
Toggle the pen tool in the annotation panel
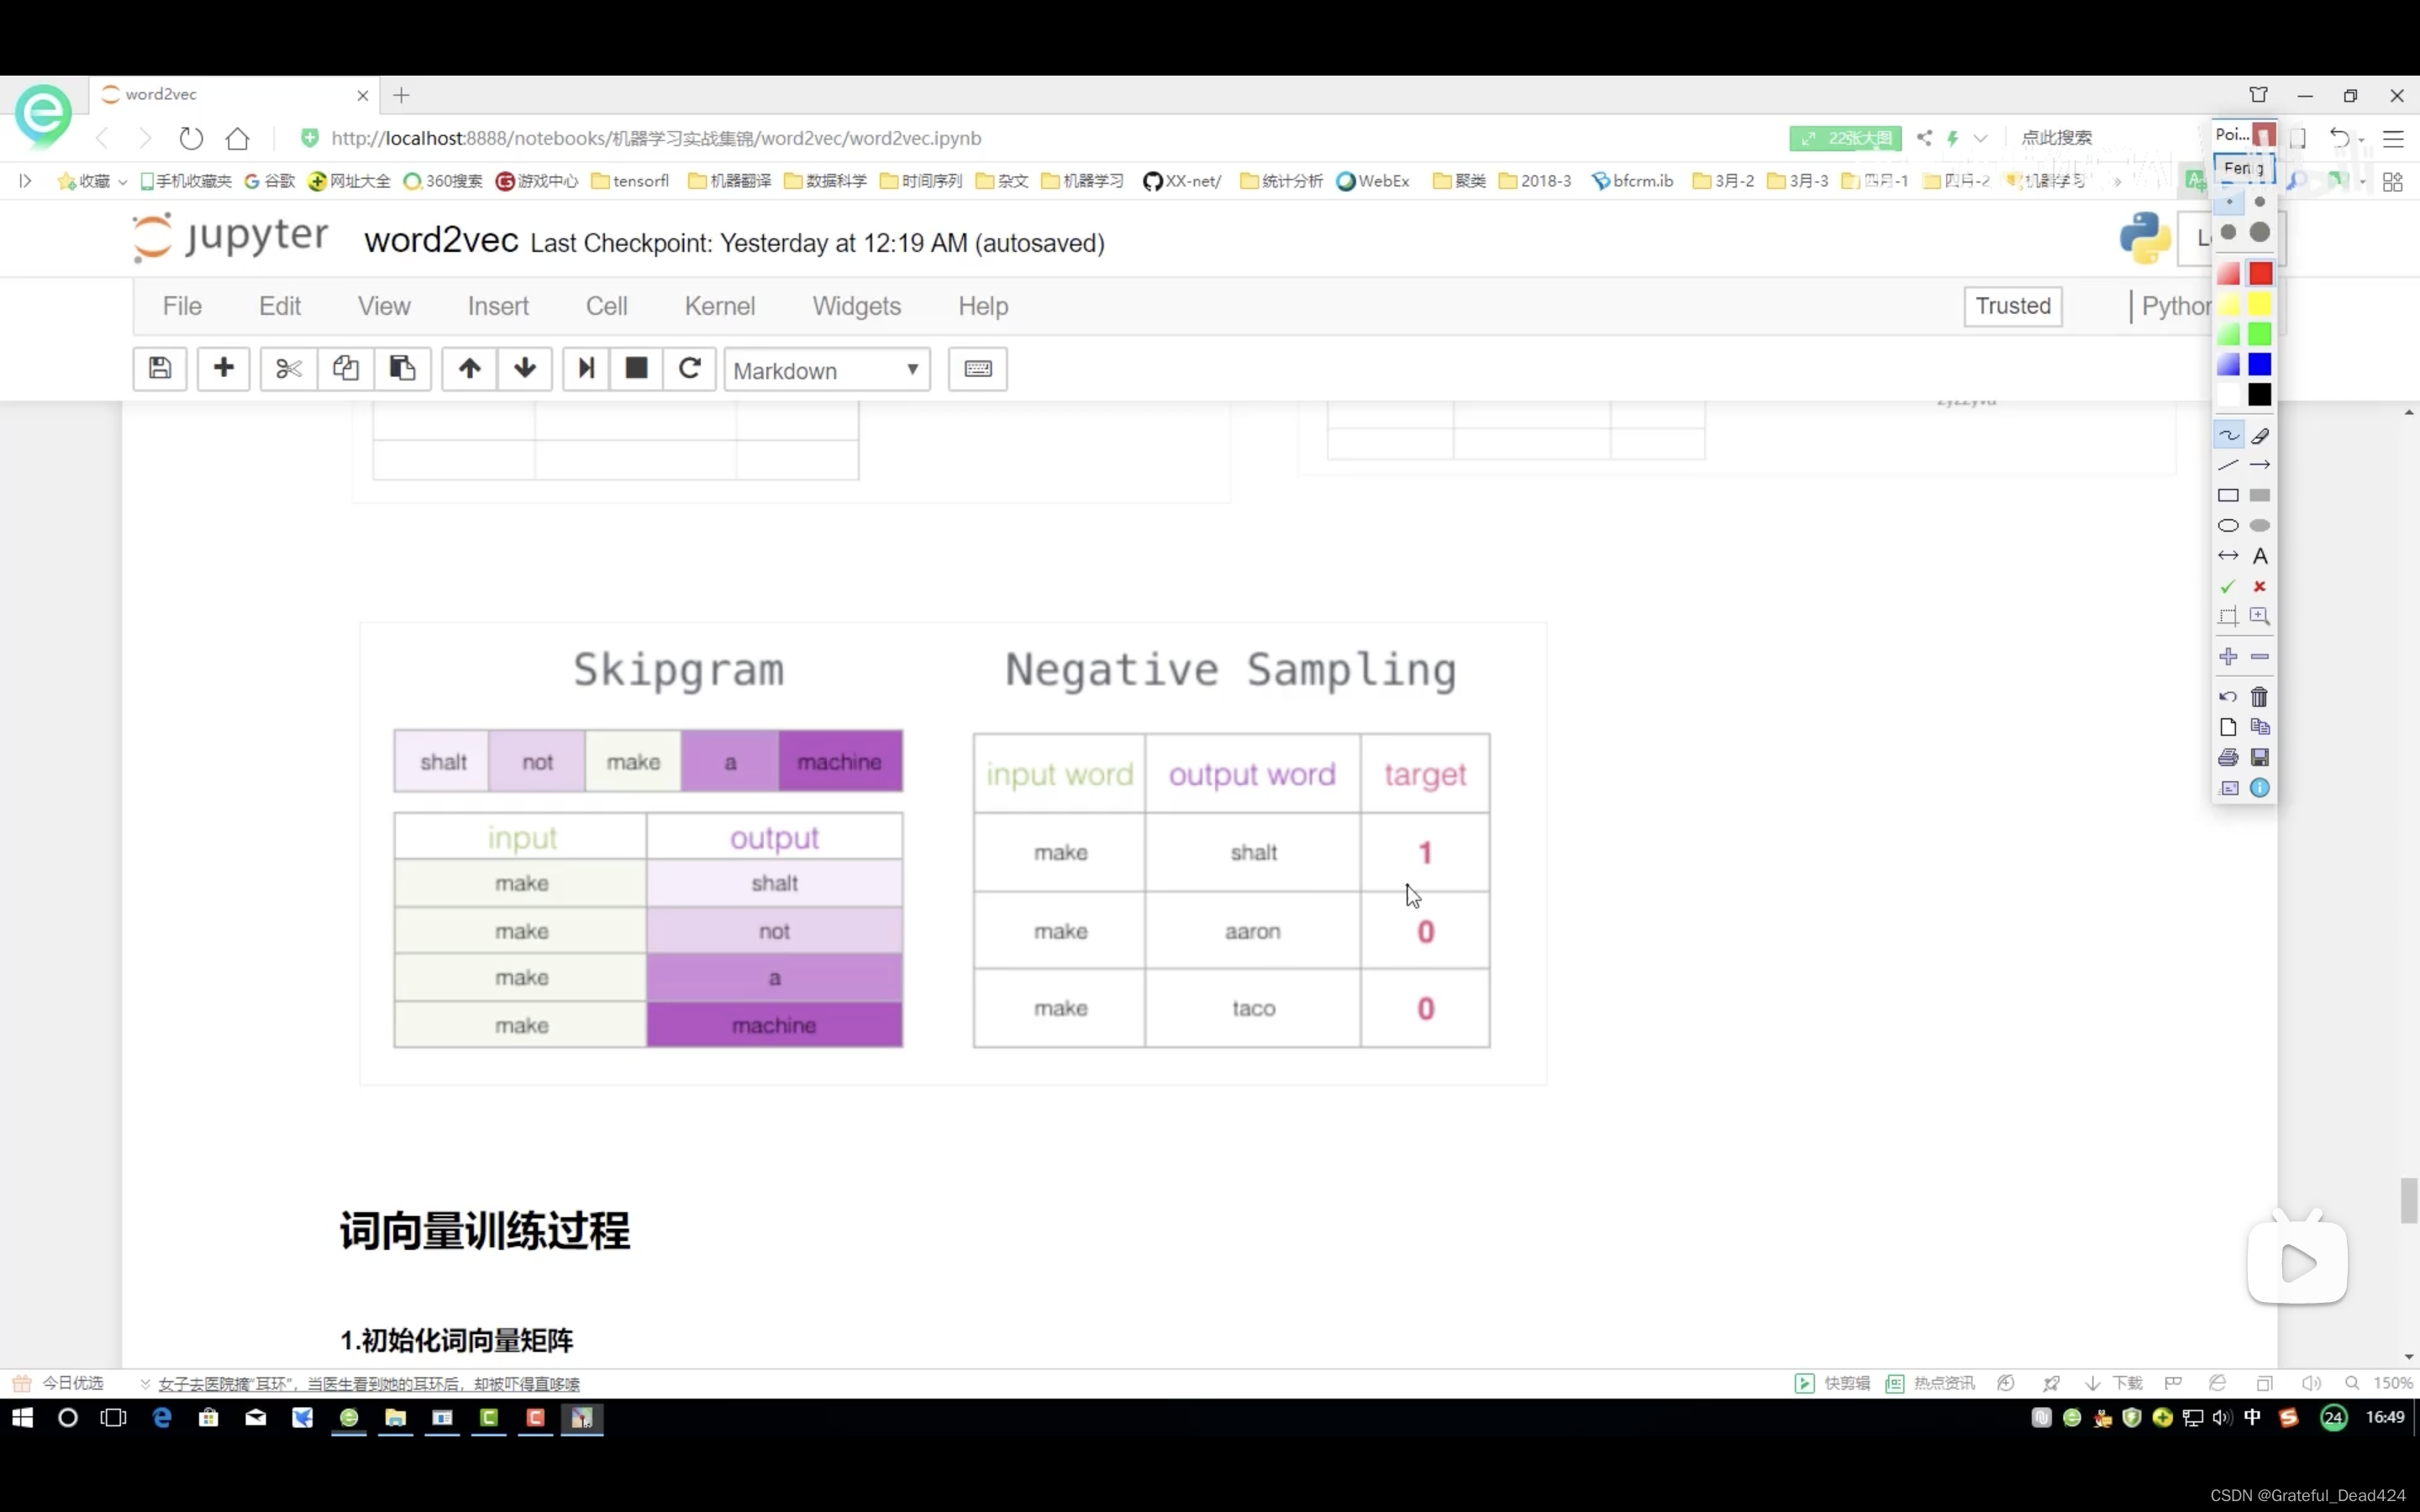coord(2229,436)
